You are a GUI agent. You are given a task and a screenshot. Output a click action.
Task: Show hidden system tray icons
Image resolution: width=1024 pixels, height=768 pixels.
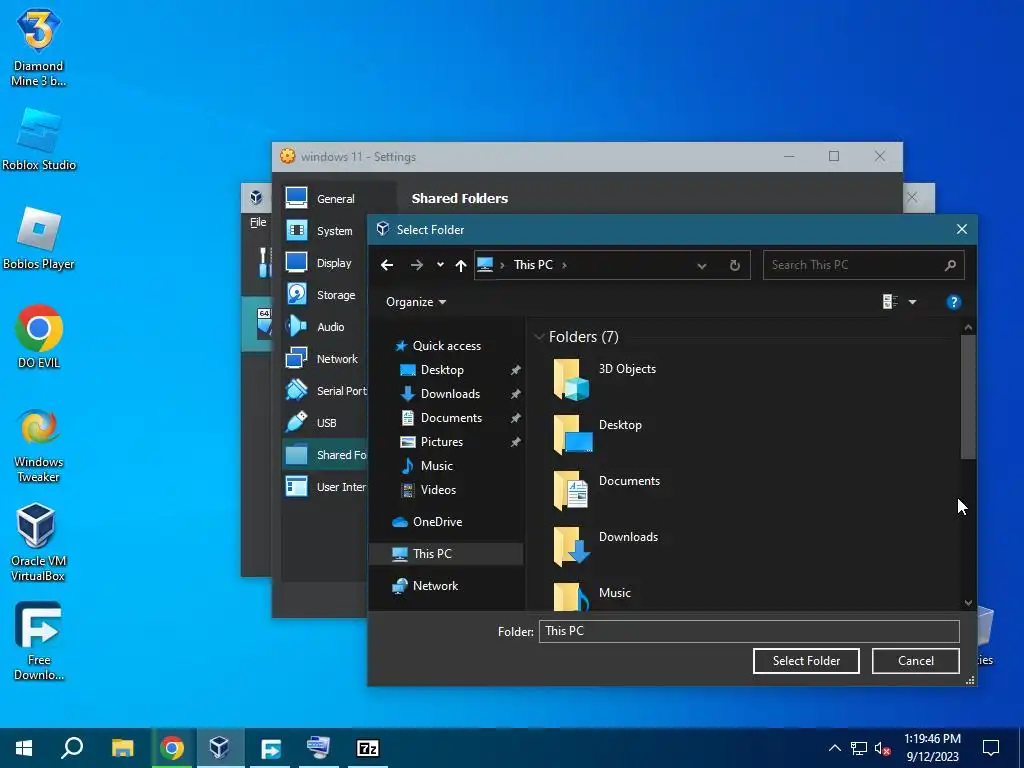pyautogui.click(x=835, y=748)
